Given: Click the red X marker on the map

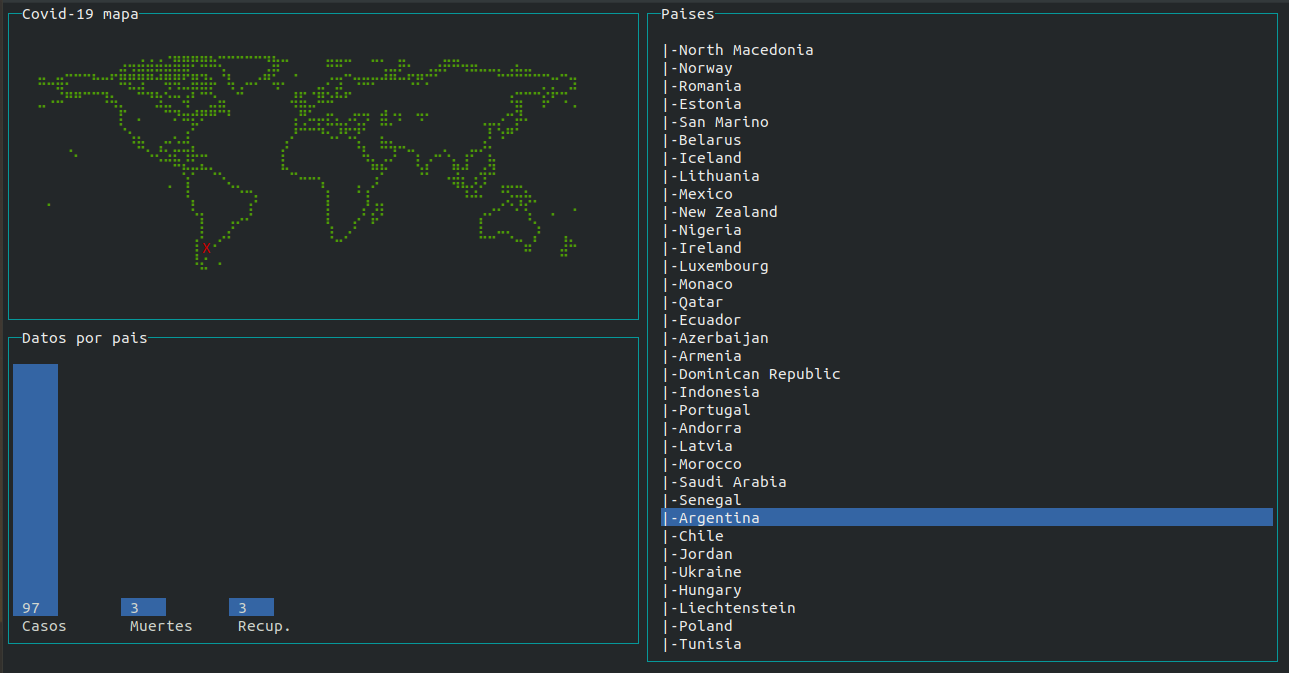Looking at the screenshot, I should (206, 245).
